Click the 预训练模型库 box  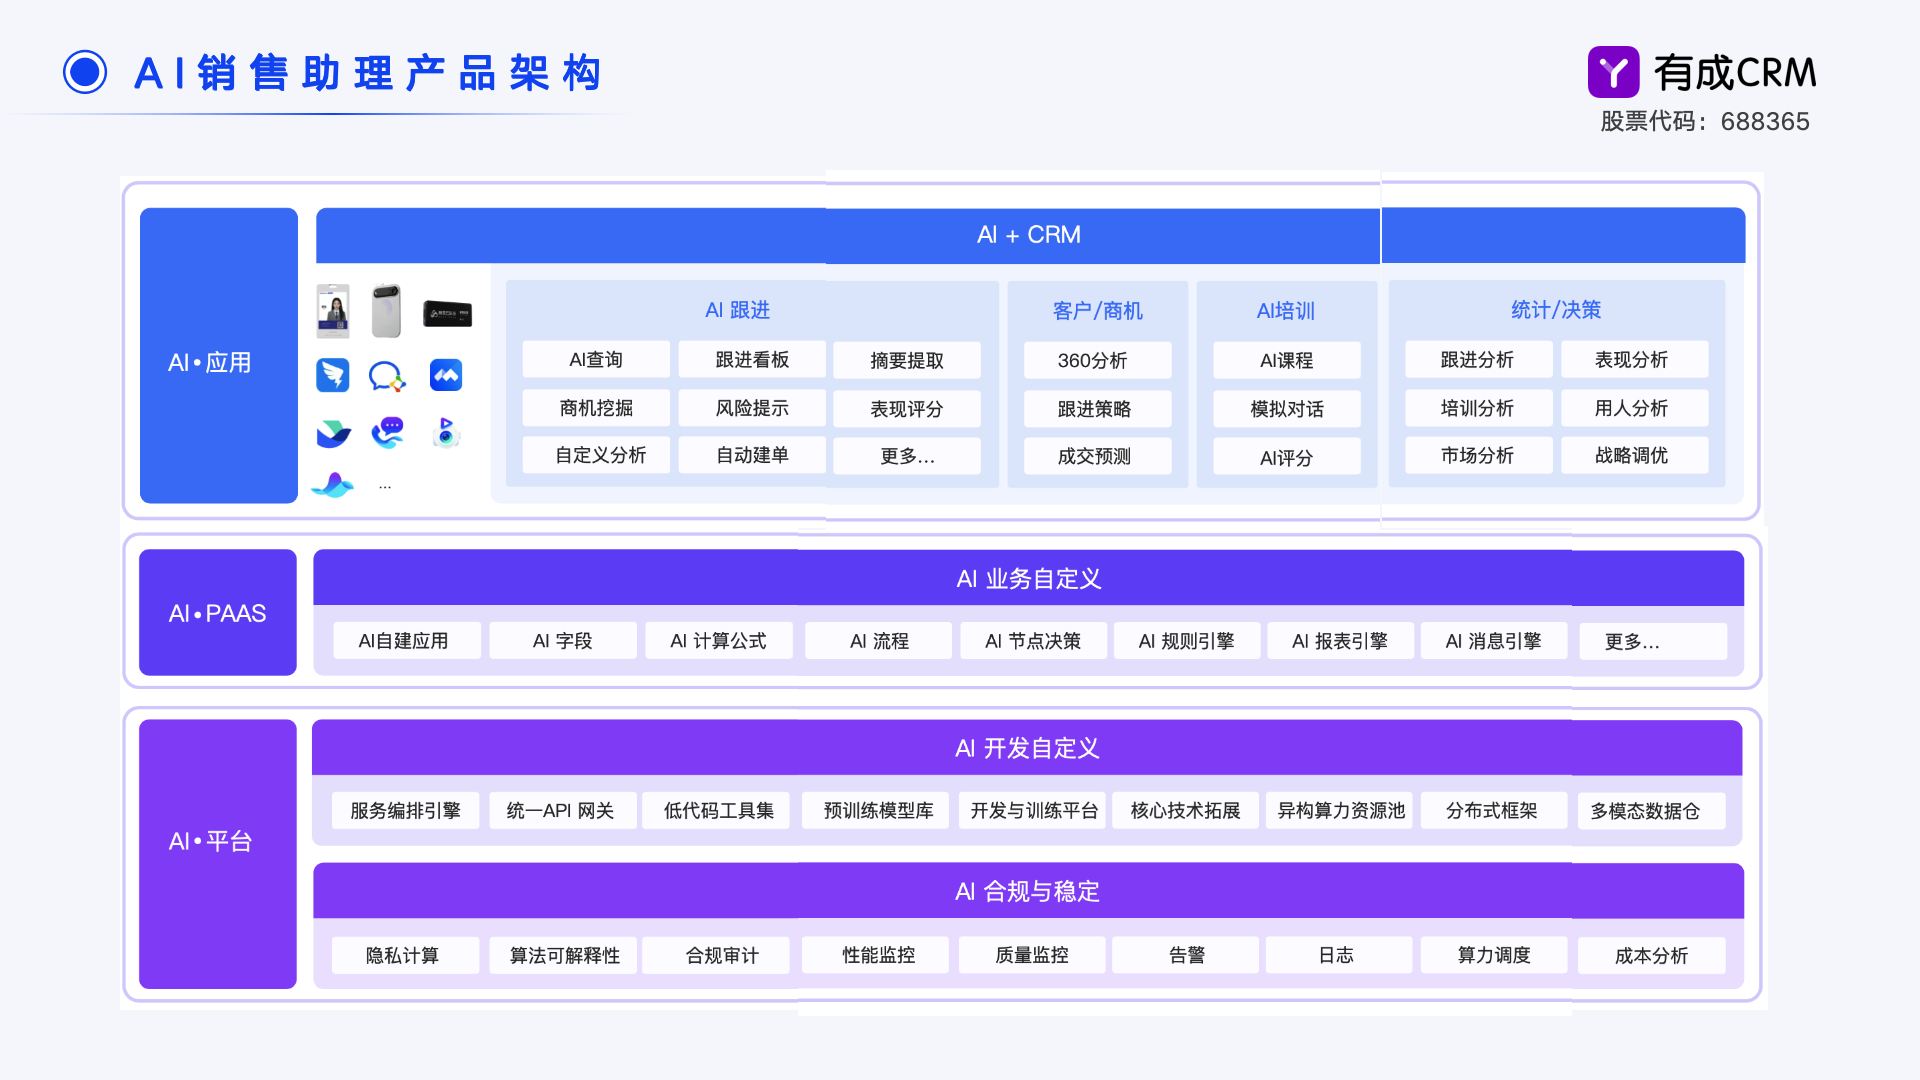(877, 810)
